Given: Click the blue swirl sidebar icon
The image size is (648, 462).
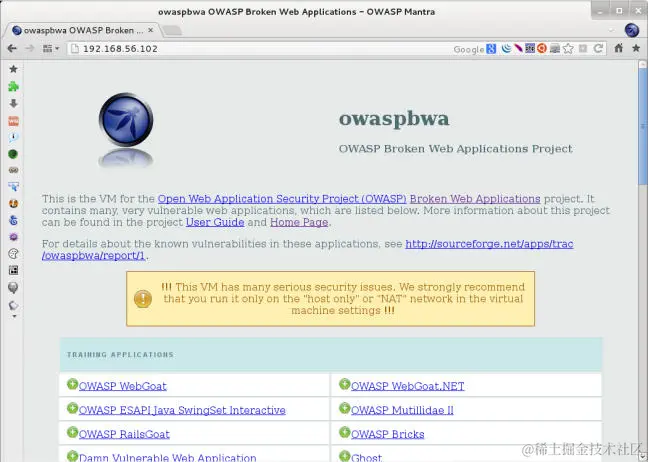Looking at the screenshot, I should 13,220.
